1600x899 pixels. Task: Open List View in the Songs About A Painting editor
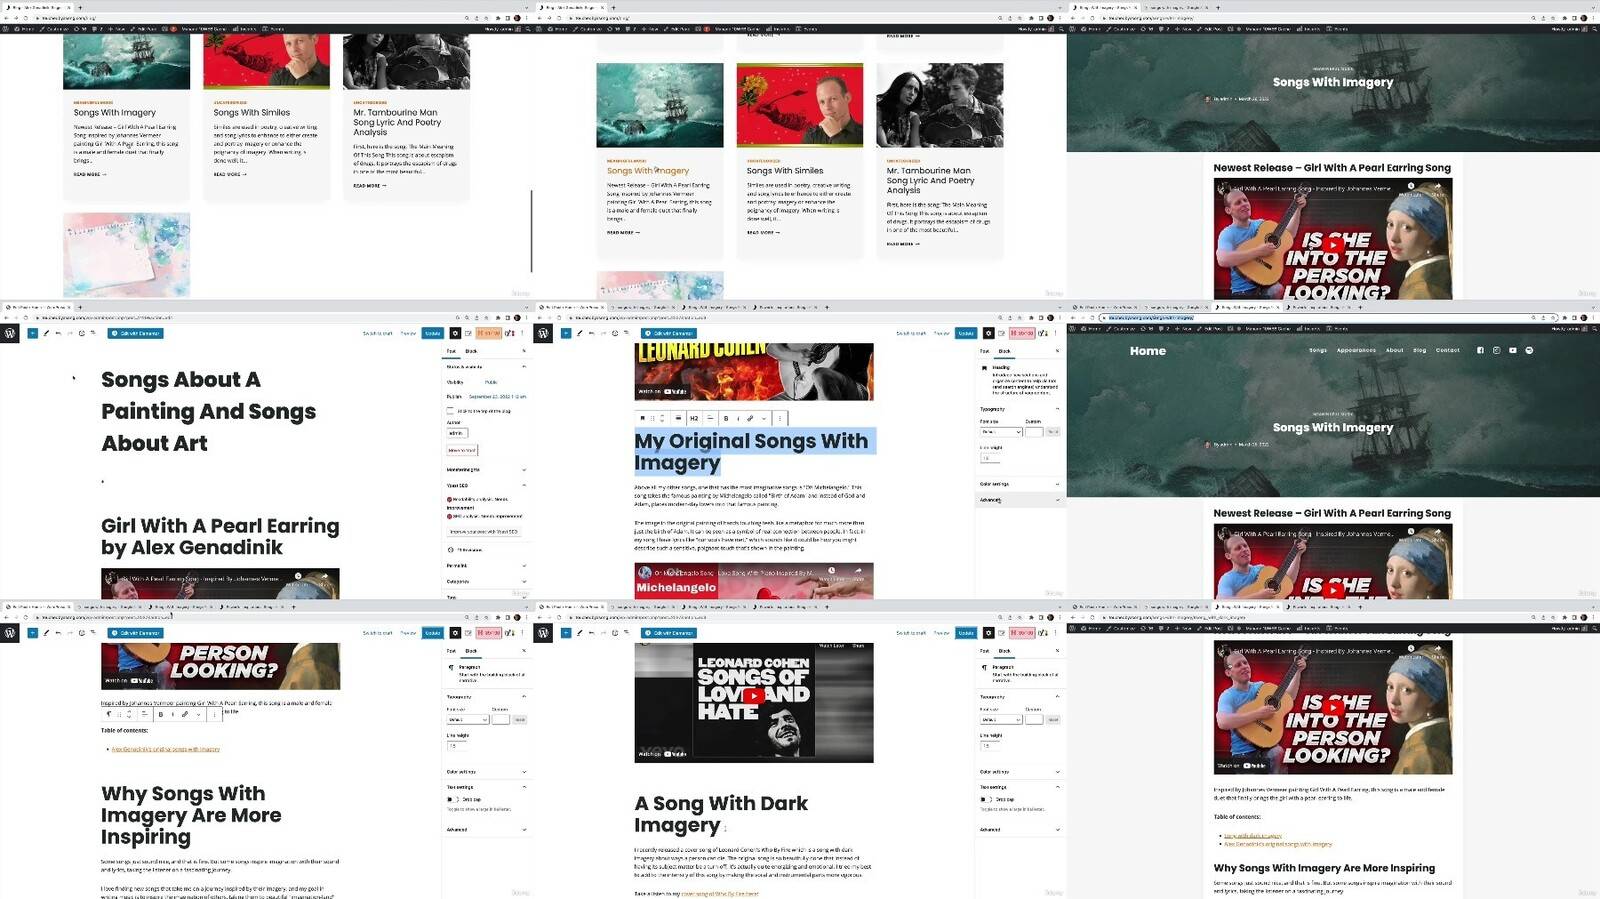coord(94,333)
